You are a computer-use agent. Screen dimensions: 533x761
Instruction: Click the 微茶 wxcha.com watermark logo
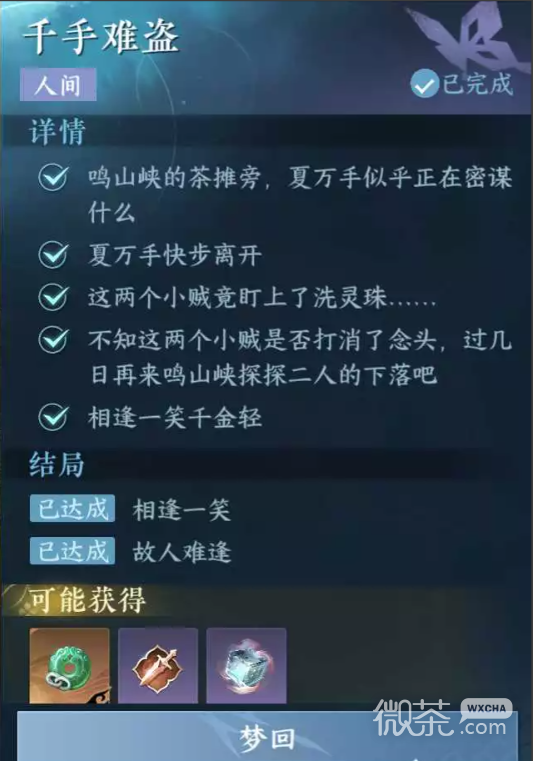point(444,718)
